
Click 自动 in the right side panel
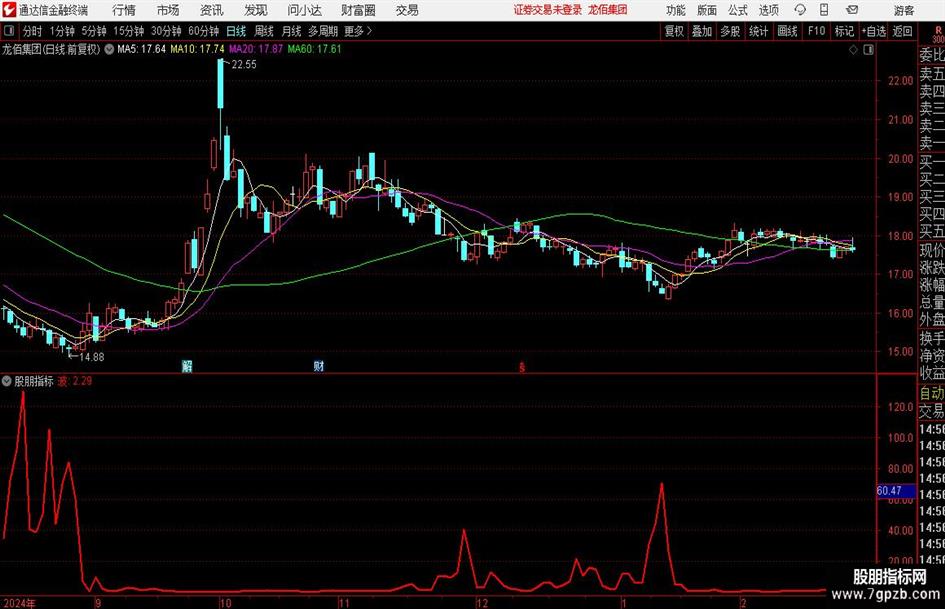pyautogui.click(x=932, y=394)
